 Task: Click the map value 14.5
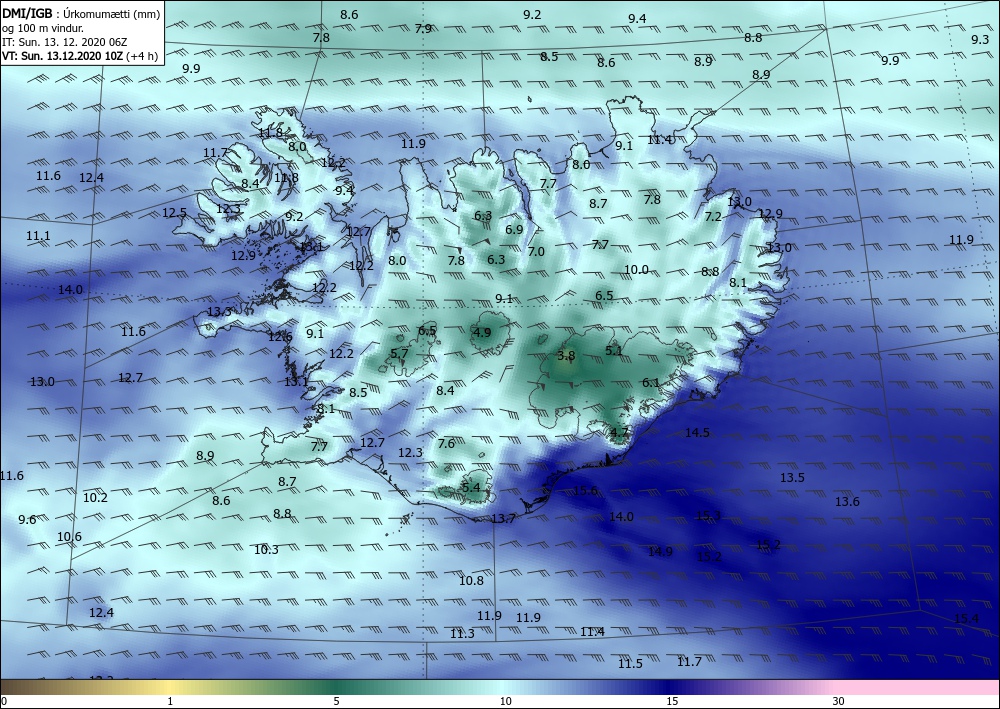[697, 433]
